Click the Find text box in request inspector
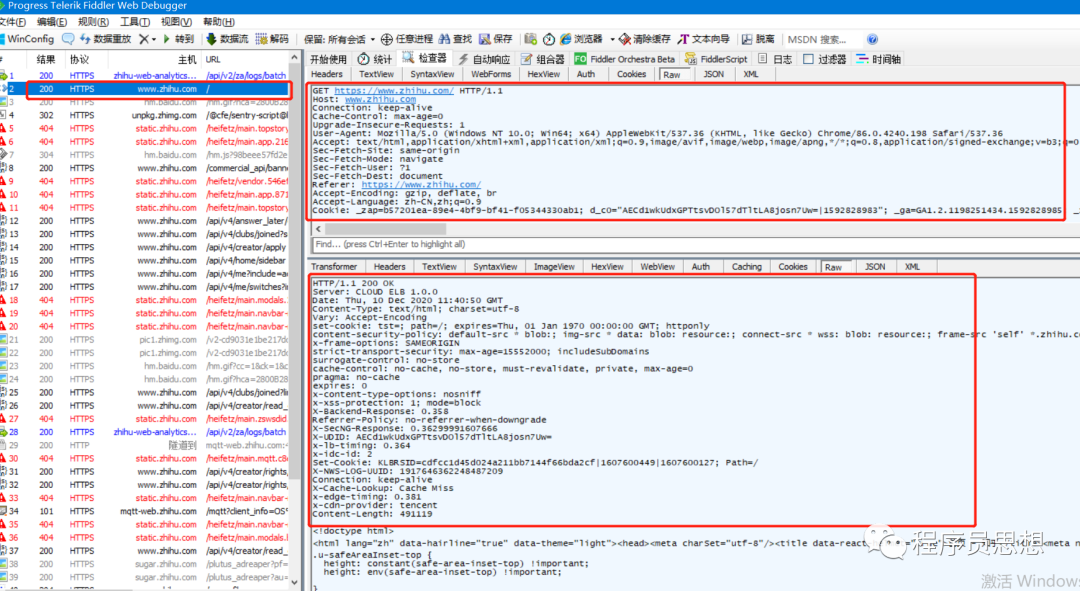Image resolution: width=1080 pixels, height=591 pixels. 694,244
